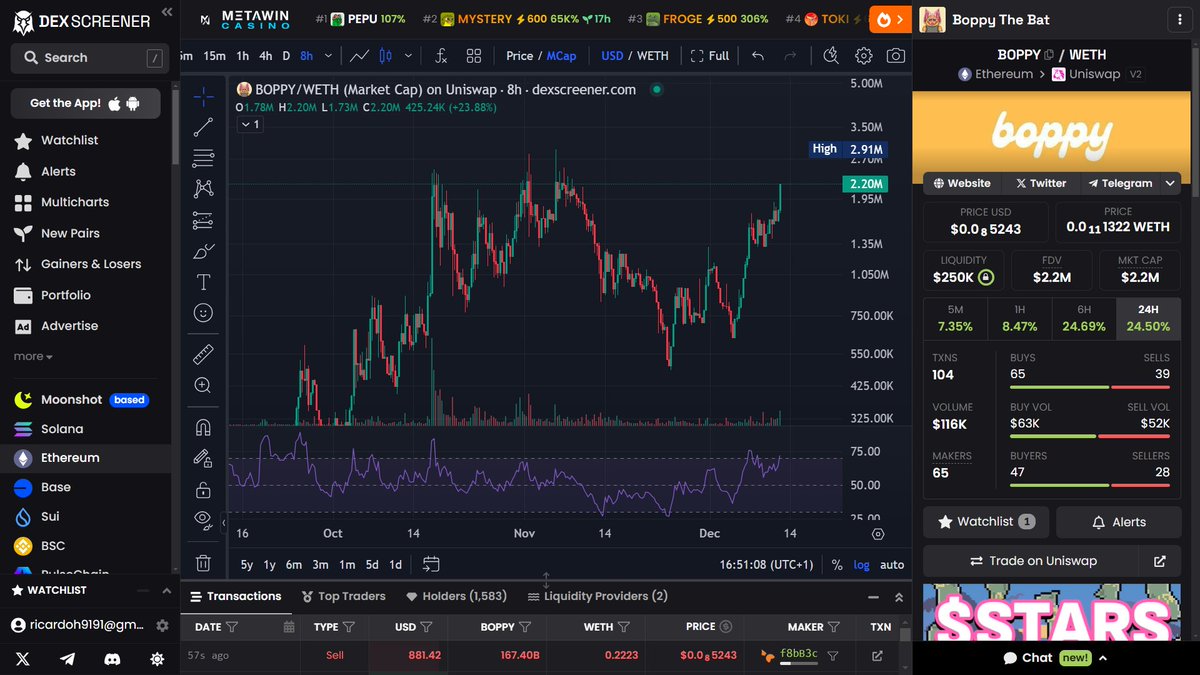The height and width of the screenshot is (675, 1200).
Task: Set chart currency to USD
Action: 612,56
